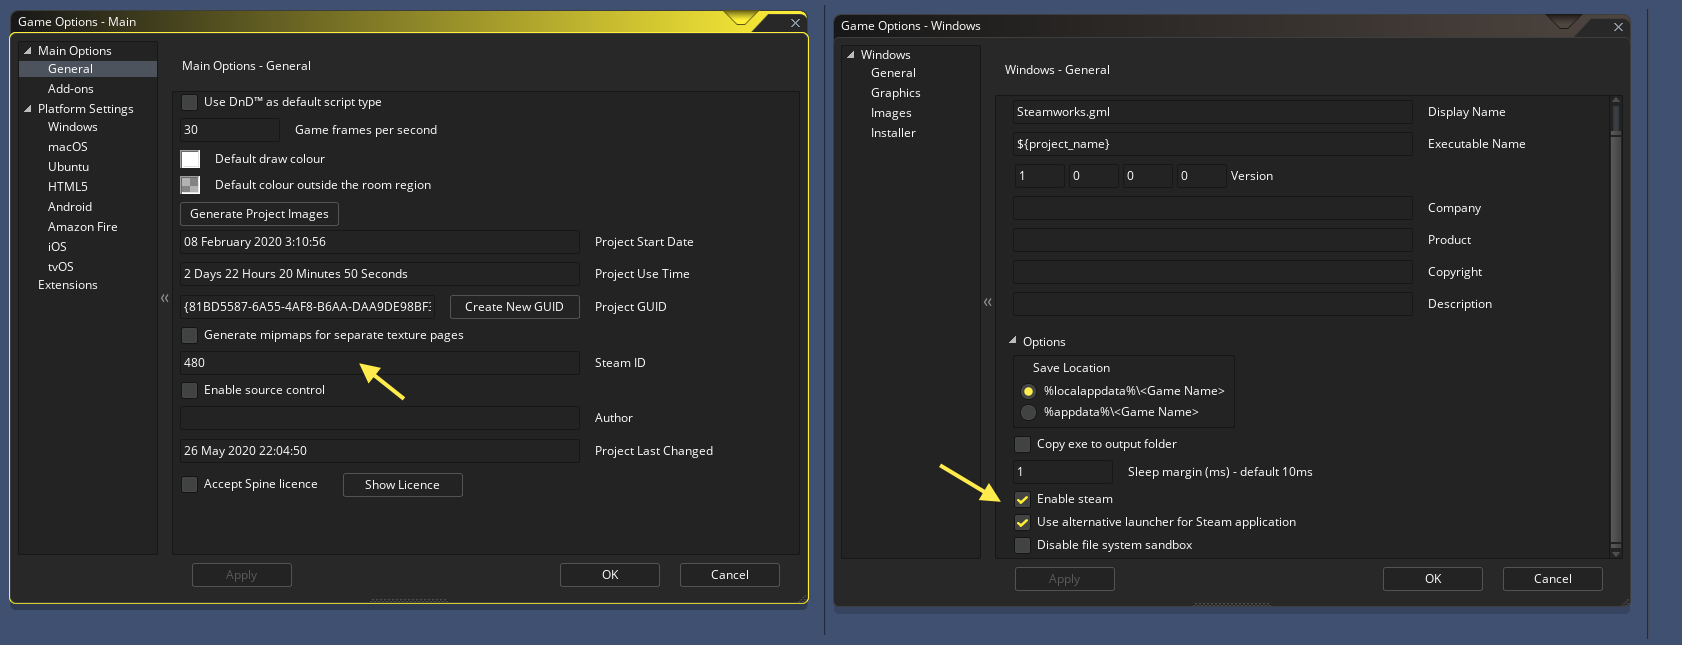Edit the Sleep margin (ms) field
1682x645 pixels.
coord(1063,472)
